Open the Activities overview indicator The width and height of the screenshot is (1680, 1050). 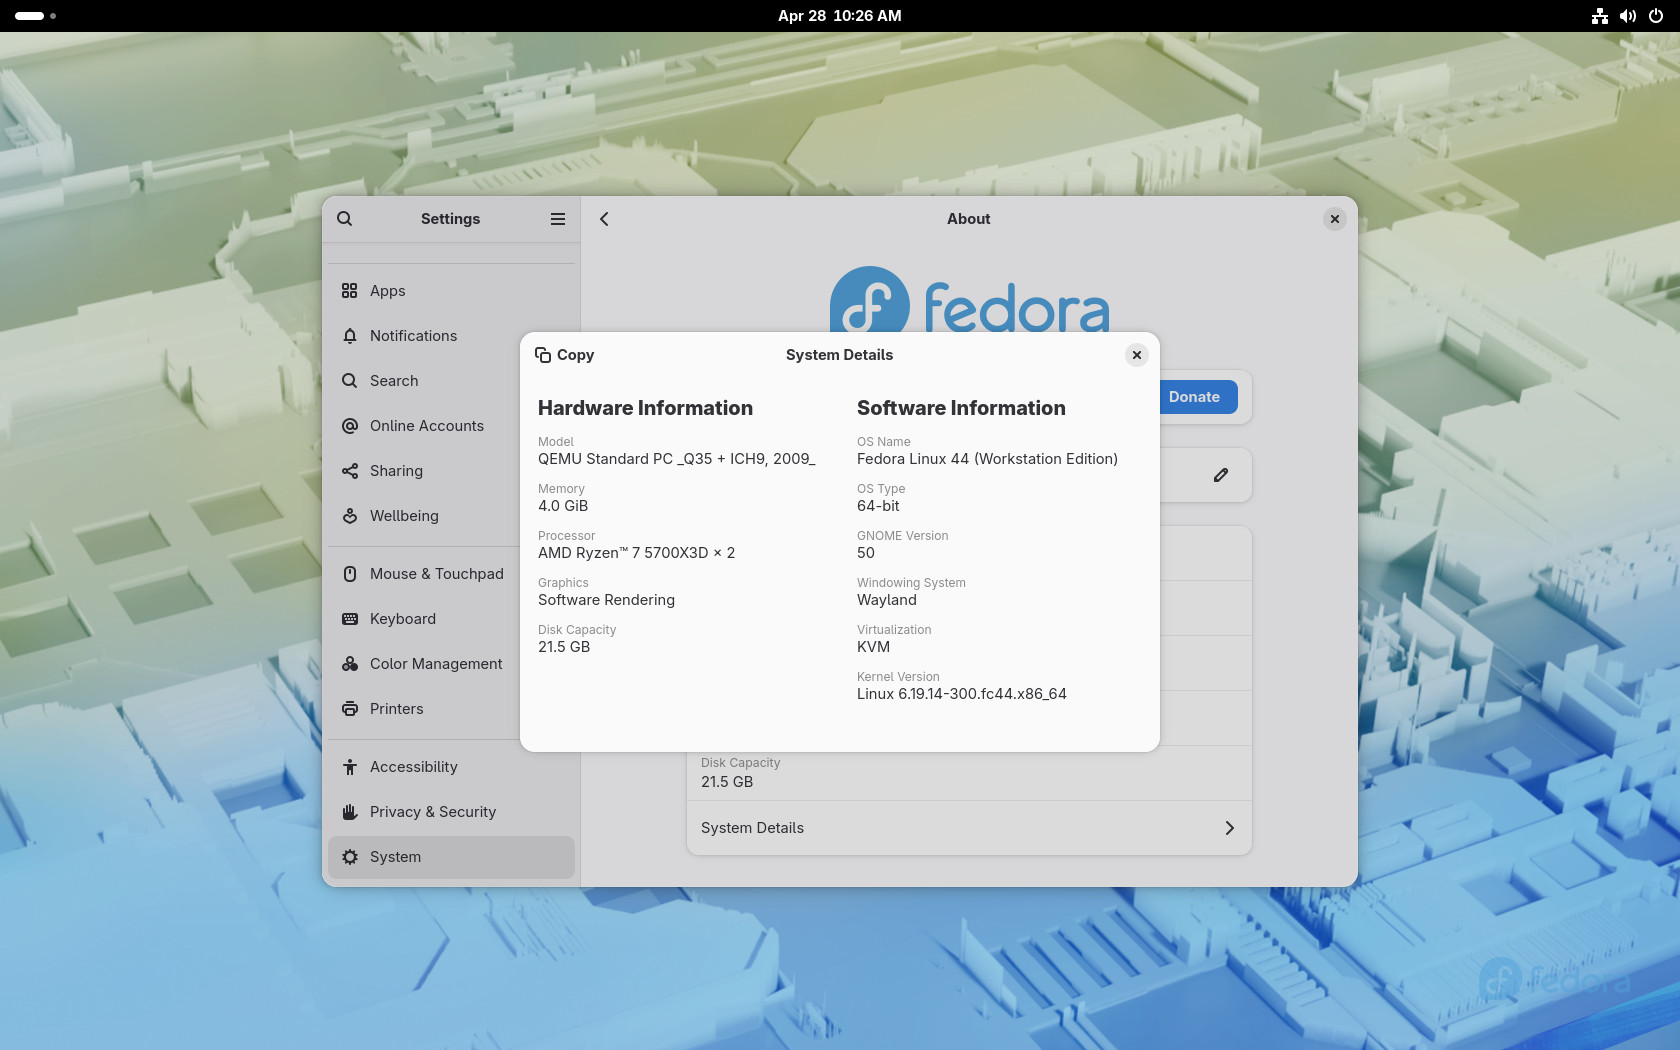[x=35, y=16]
